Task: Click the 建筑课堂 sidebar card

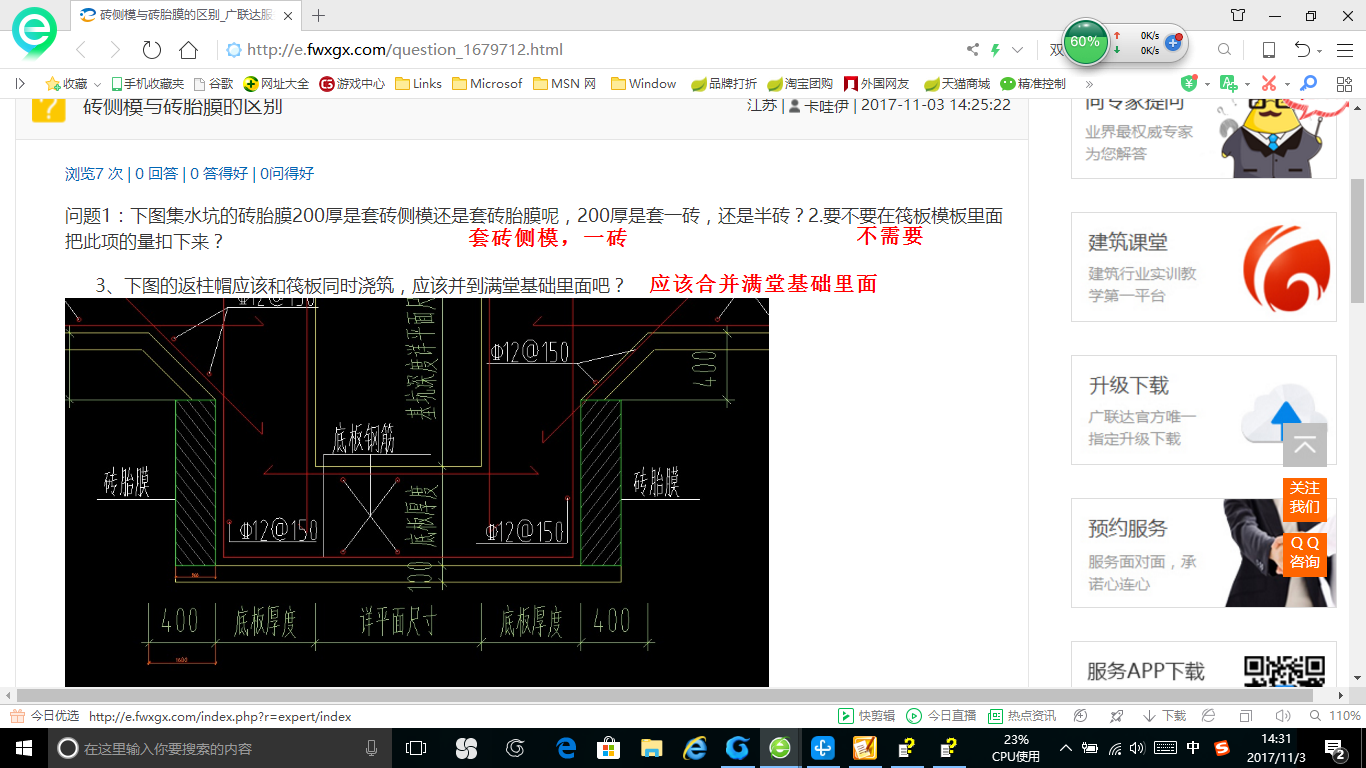Action: [1204, 267]
